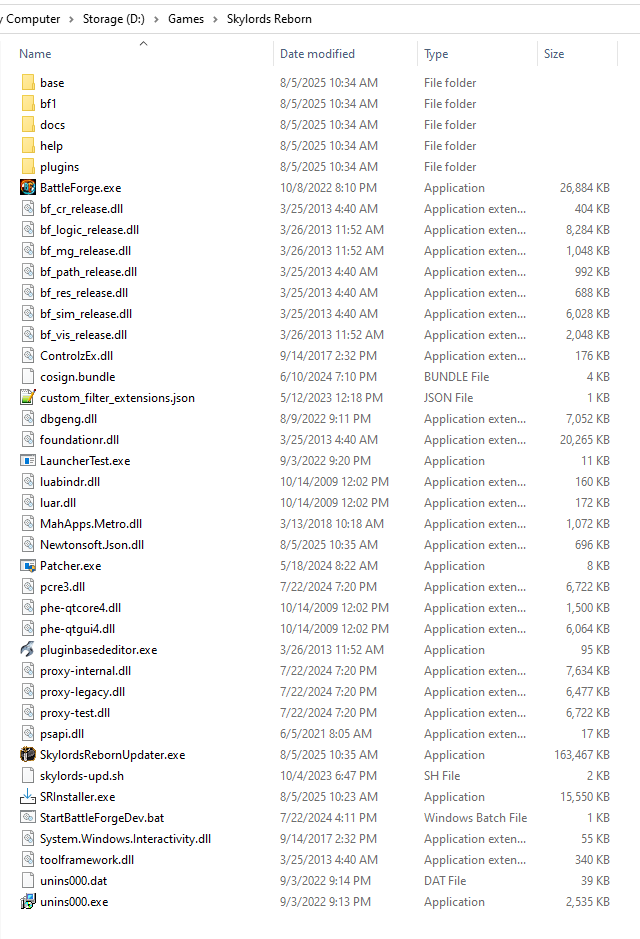The height and width of the screenshot is (939, 640).
Task: Click the 6/5/2021 8:05 AM date
Action: pyautogui.click(x=326, y=734)
